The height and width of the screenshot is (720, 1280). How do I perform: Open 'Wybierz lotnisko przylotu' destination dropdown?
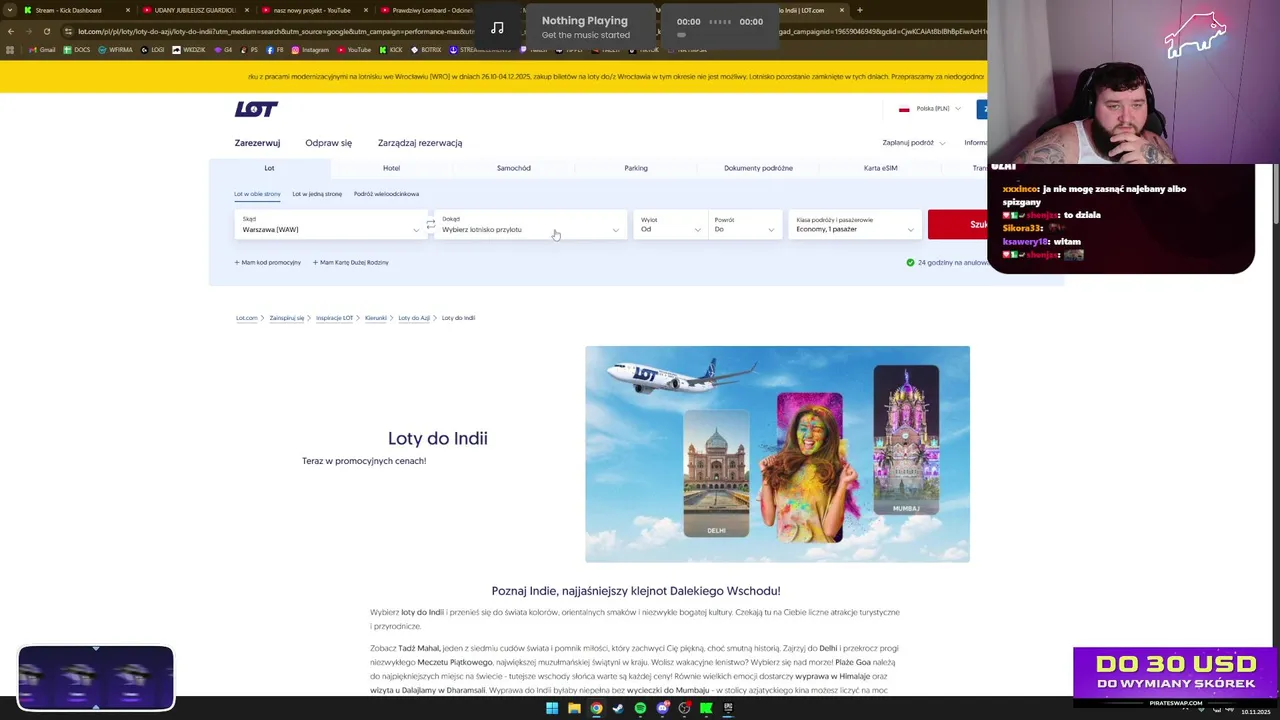531,224
